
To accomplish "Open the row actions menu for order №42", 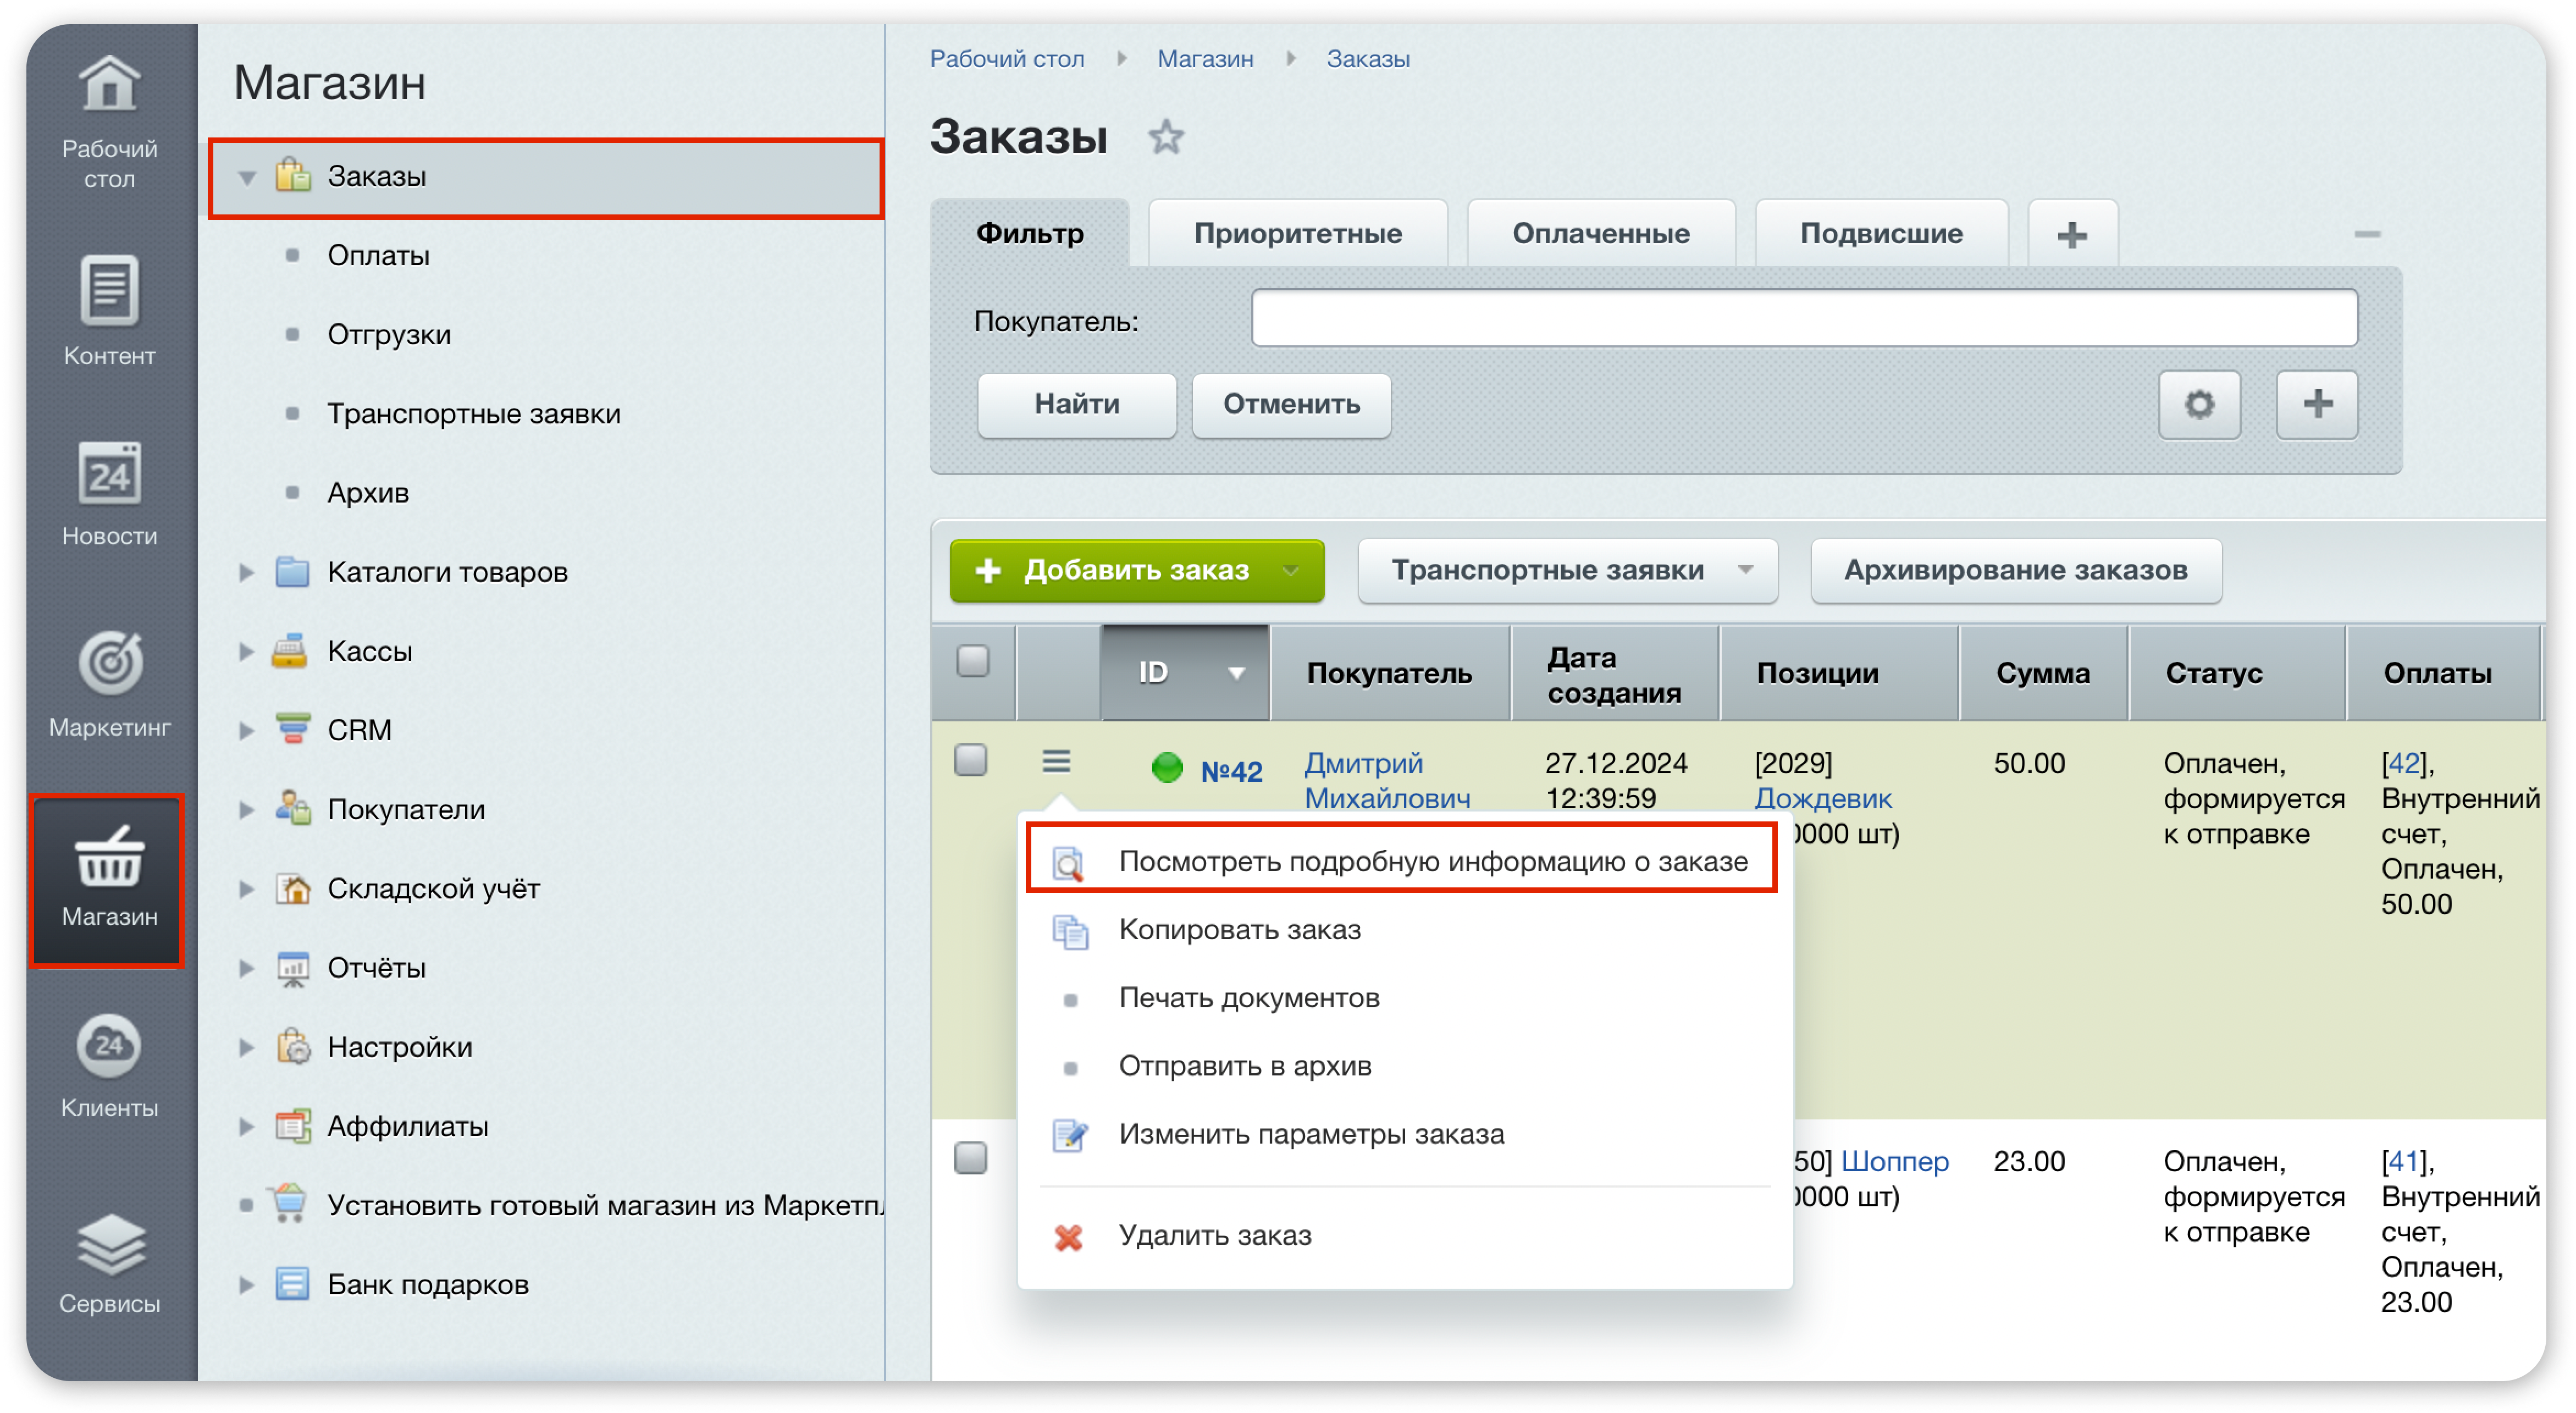I will click(x=1056, y=762).
